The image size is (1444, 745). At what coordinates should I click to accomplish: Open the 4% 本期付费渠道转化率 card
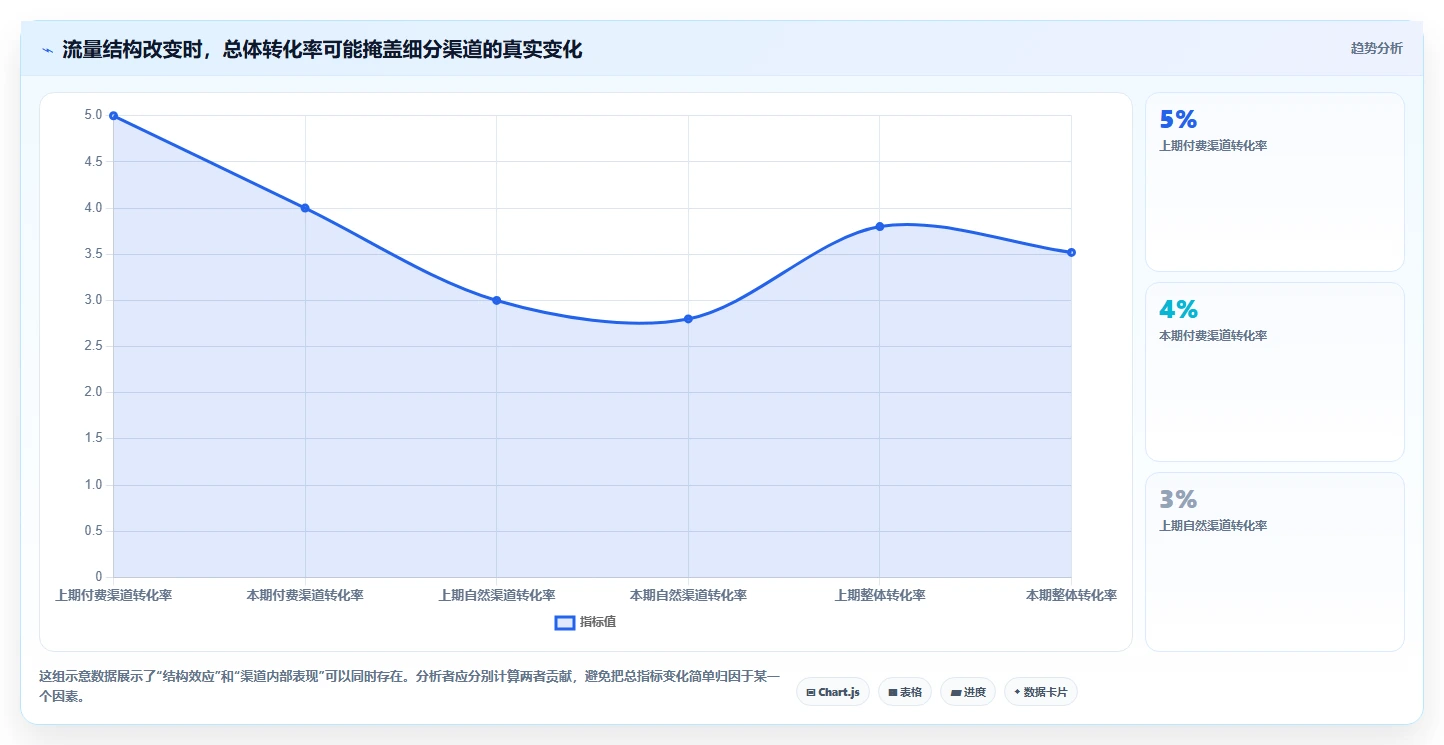tap(1275, 372)
